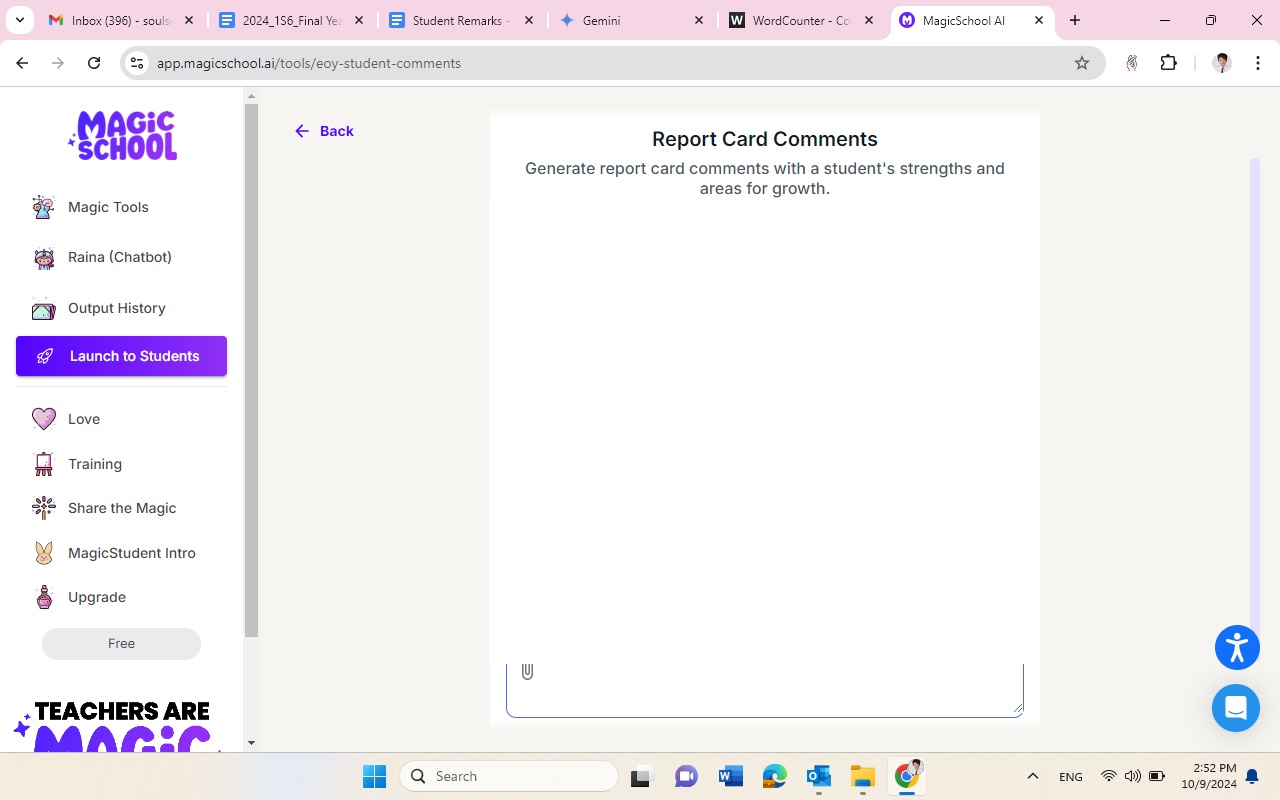This screenshot has width=1280, height=800.
Task: Click the paperclip attachment icon
Action: pyautogui.click(x=527, y=672)
